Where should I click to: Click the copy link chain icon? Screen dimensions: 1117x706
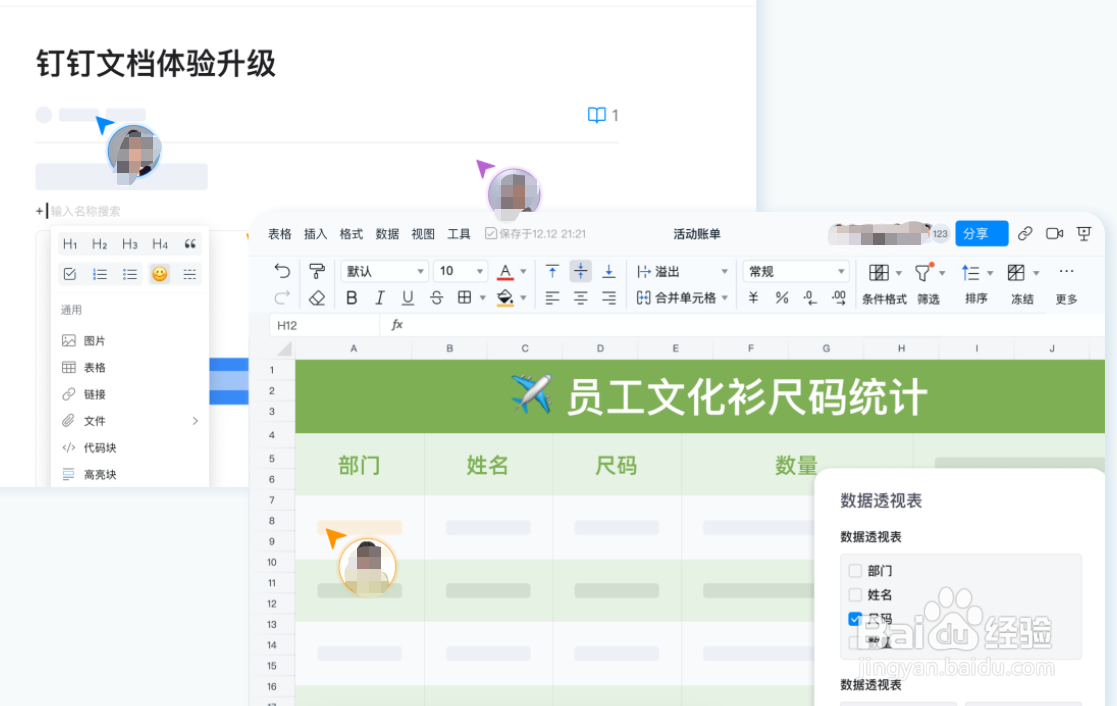pyautogui.click(x=1025, y=234)
